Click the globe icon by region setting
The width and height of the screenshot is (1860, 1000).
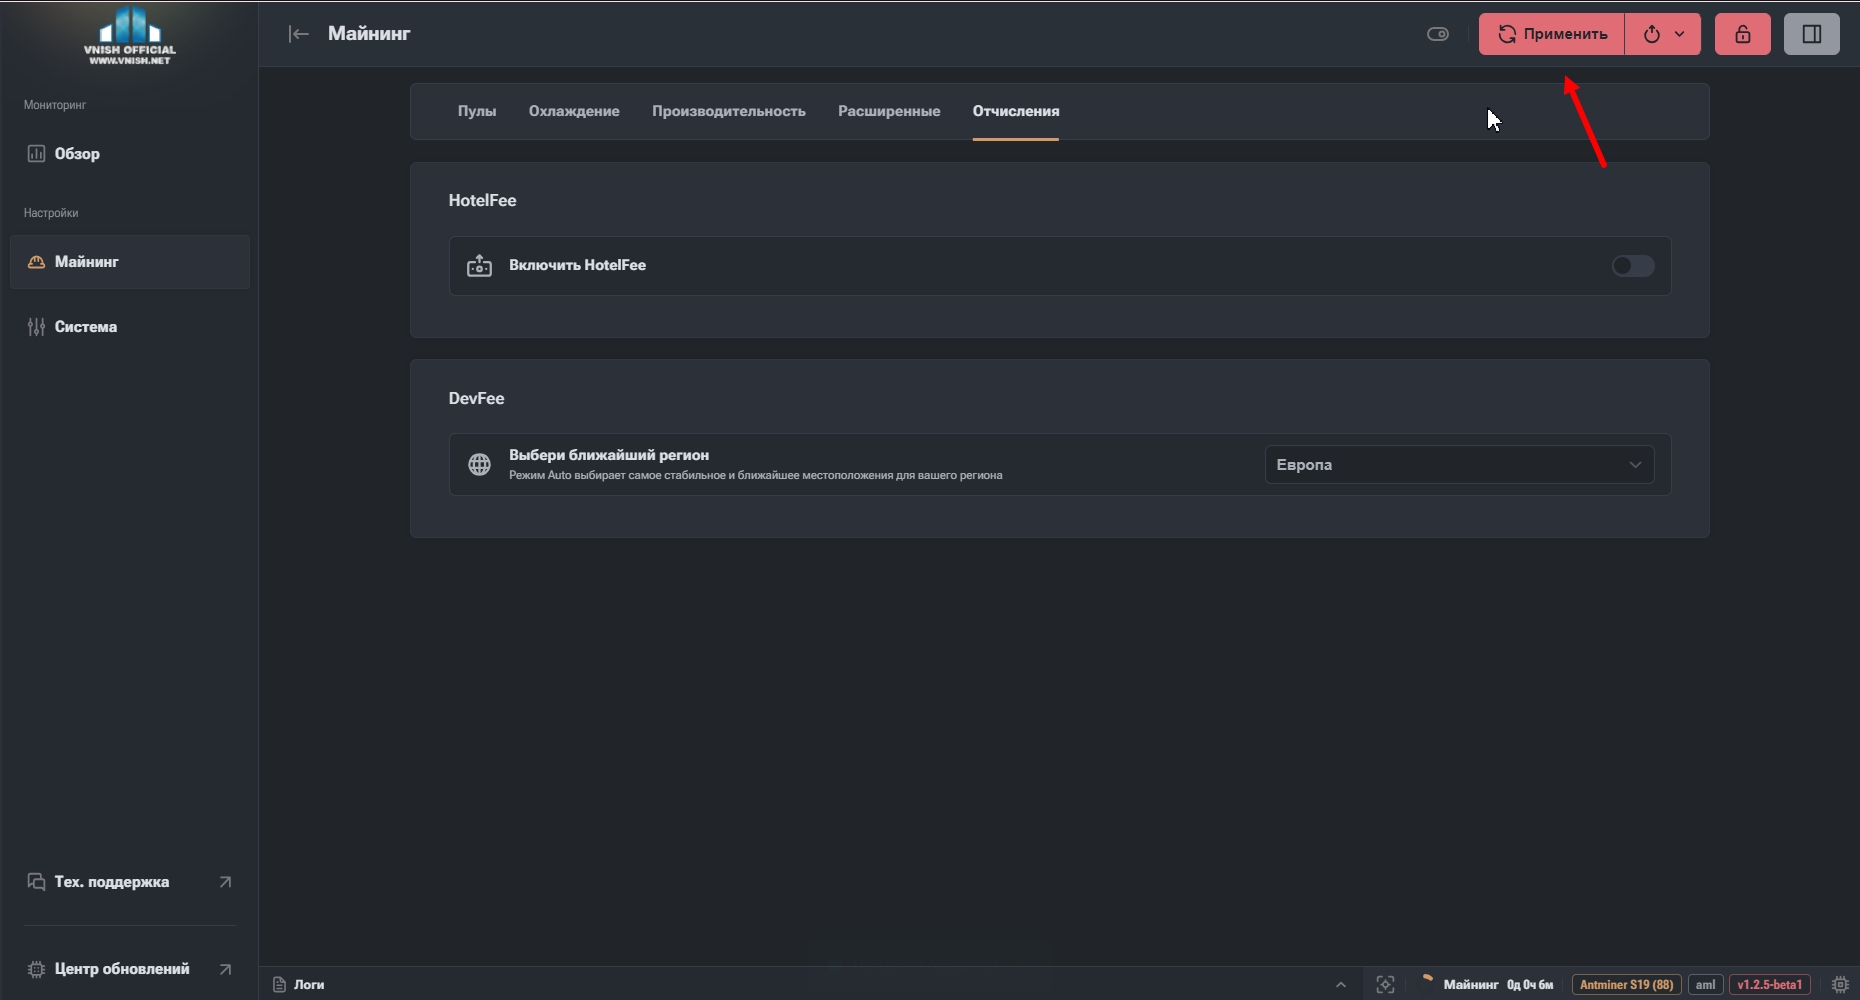(480, 465)
